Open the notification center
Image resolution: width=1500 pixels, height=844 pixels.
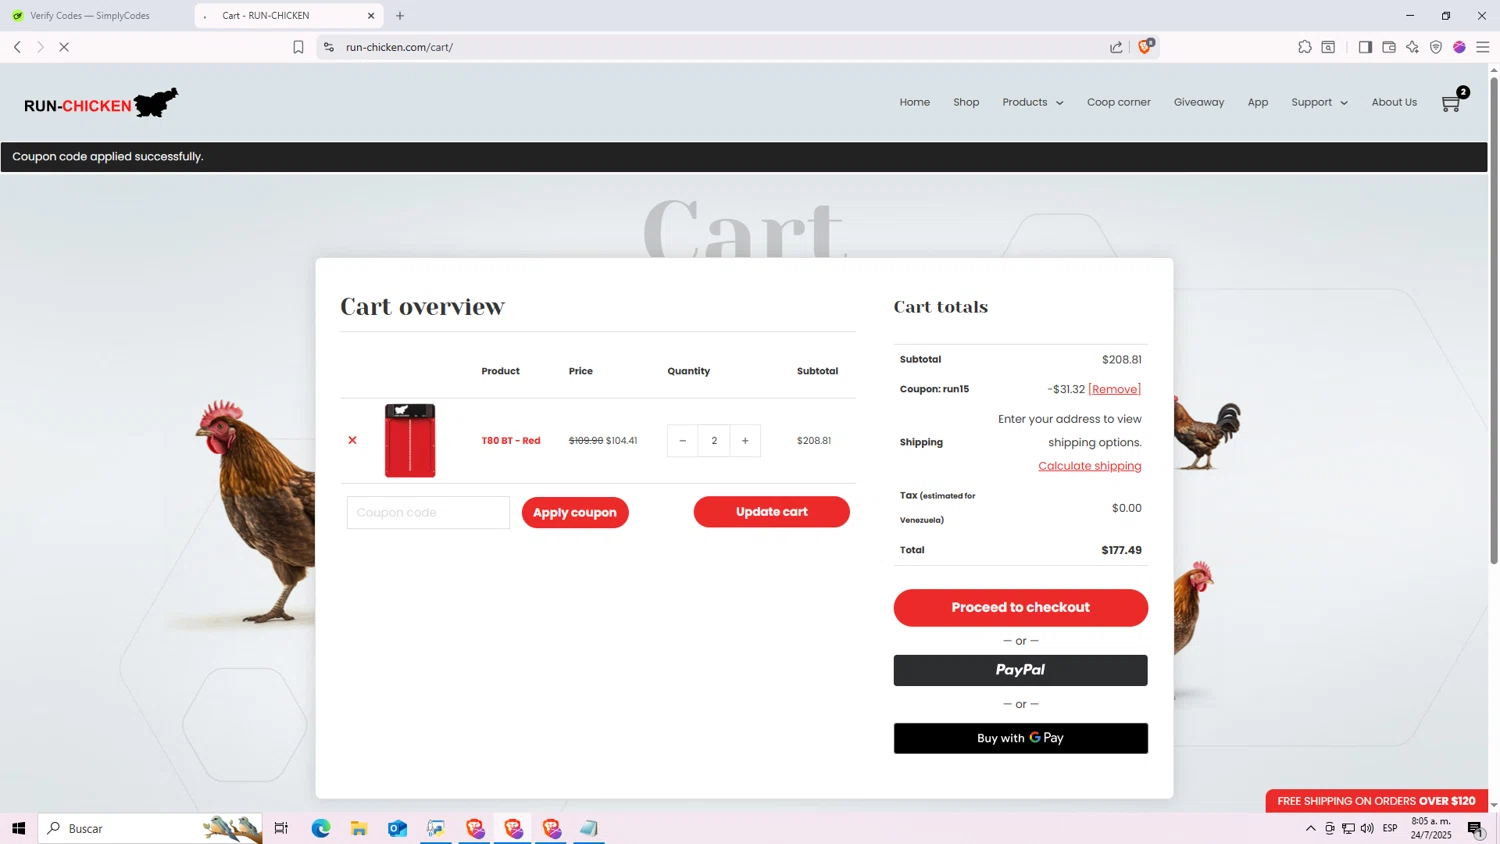(1475, 828)
